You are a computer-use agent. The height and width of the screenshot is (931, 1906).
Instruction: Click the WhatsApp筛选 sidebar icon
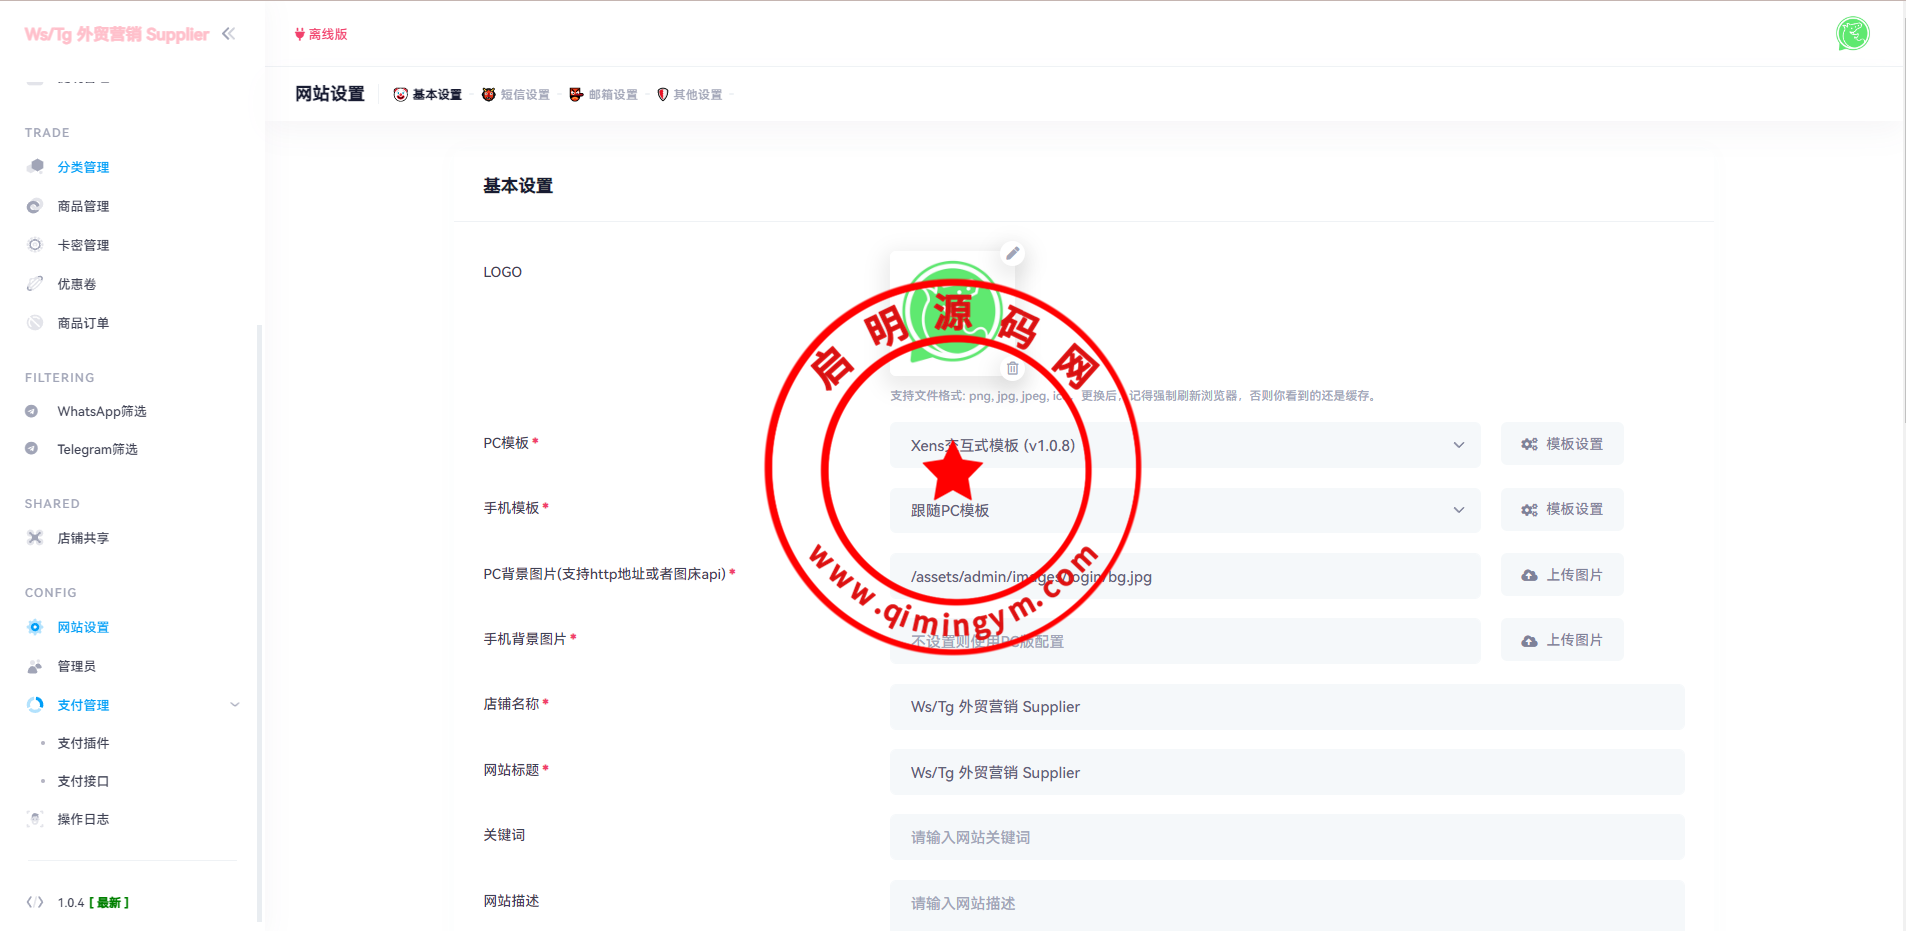pyautogui.click(x=32, y=411)
